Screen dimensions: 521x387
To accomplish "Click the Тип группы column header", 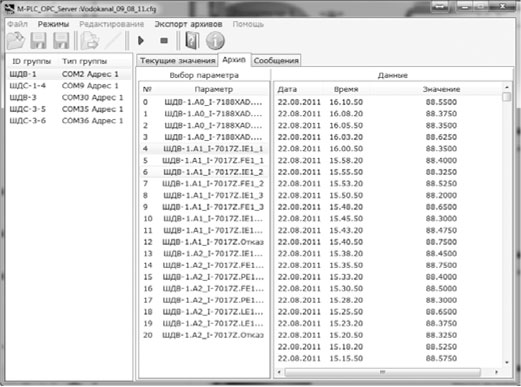I will (x=85, y=61).
